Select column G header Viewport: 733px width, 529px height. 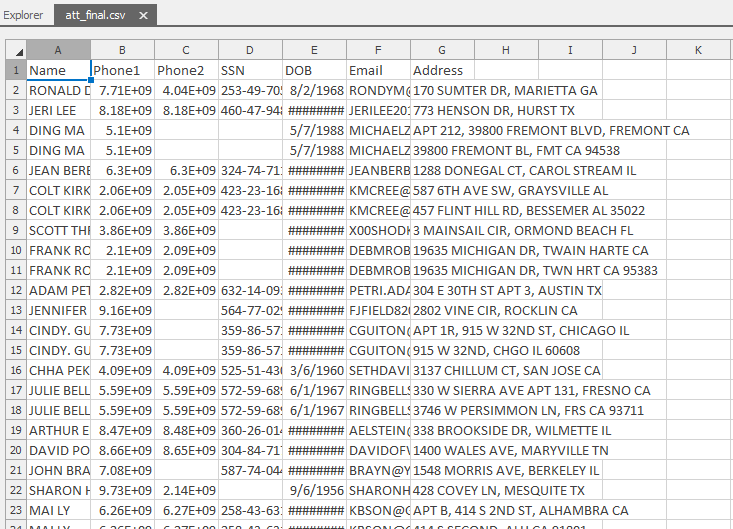pyautogui.click(x=442, y=50)
